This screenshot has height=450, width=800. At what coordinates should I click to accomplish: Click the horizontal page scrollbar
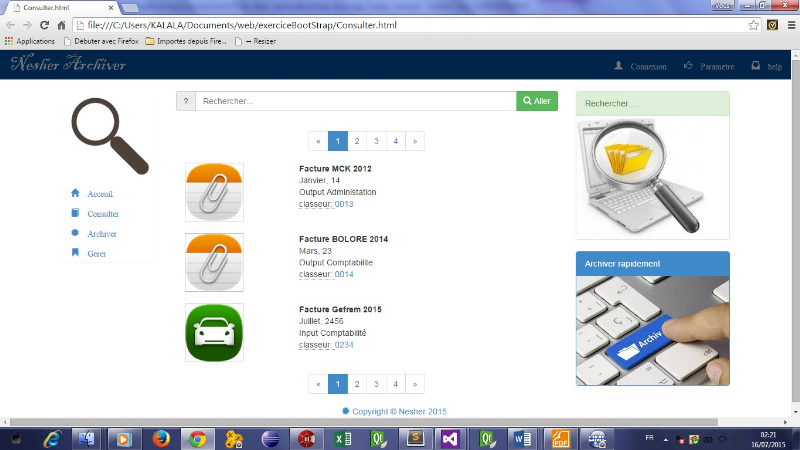364,422
